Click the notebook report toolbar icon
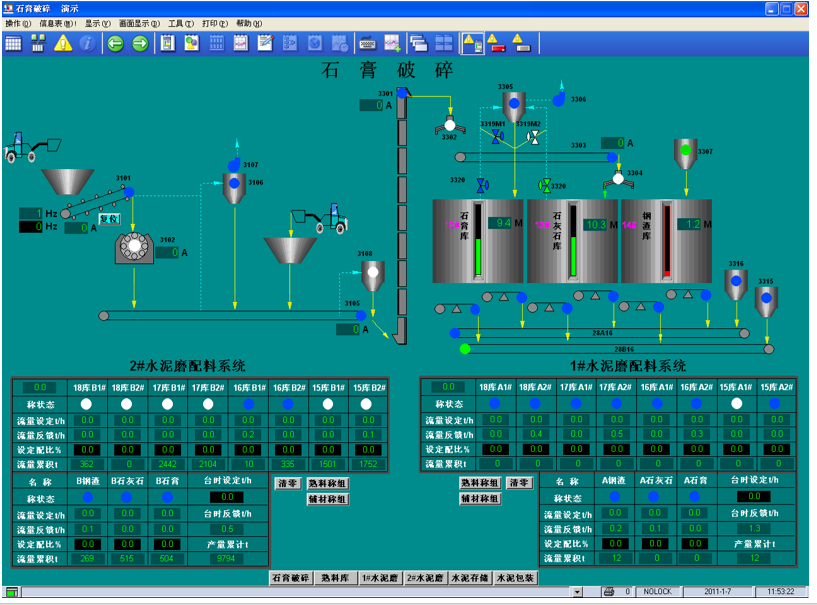Screen dimensions: 817x605 click(x=167, y=44)
